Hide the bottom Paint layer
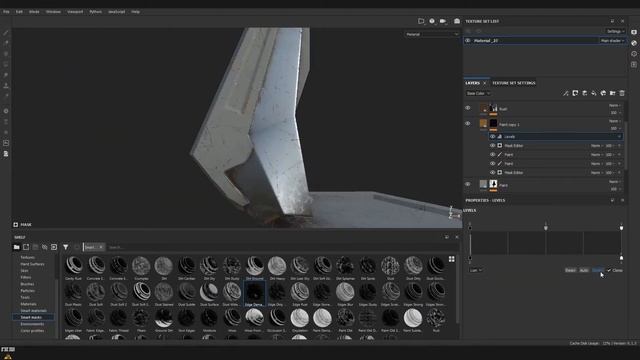 [x=468, y=184]
